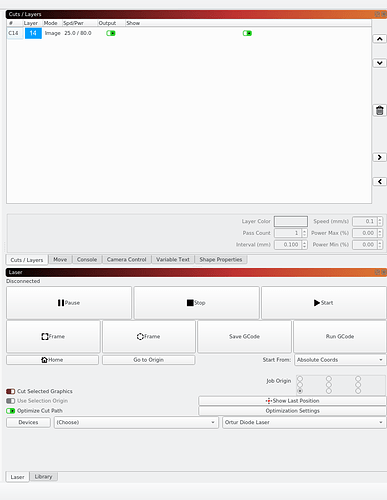Move layer up with the up arrow
Viewport: 387px width, 500px height.
[379, 39]
